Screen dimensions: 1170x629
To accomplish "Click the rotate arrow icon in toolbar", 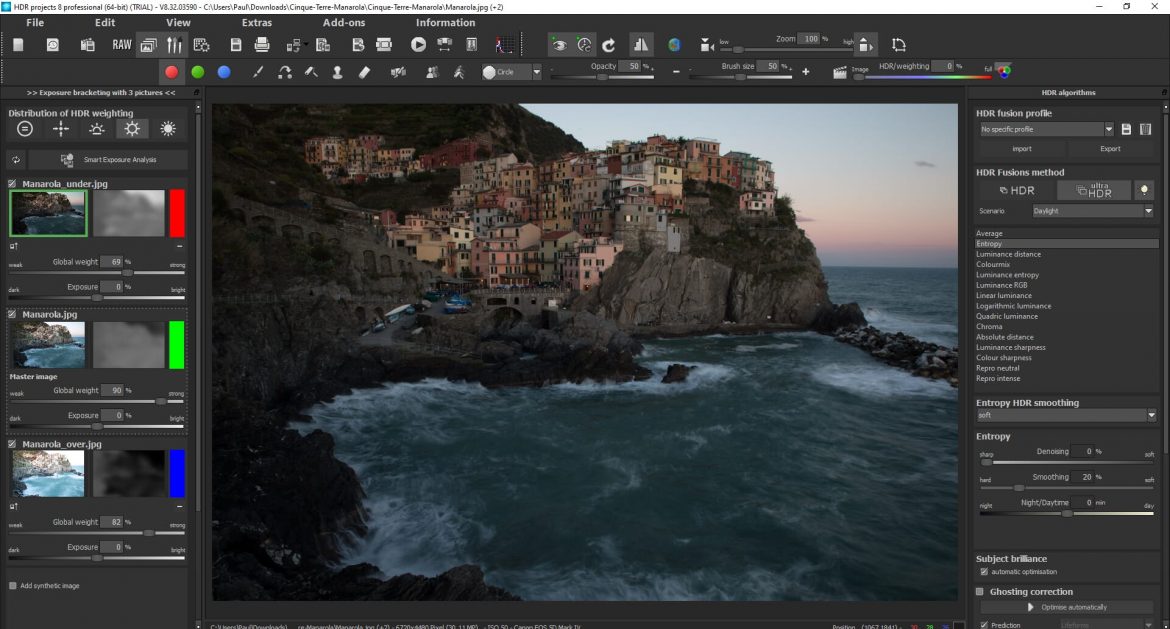I will tap(608, 45).
